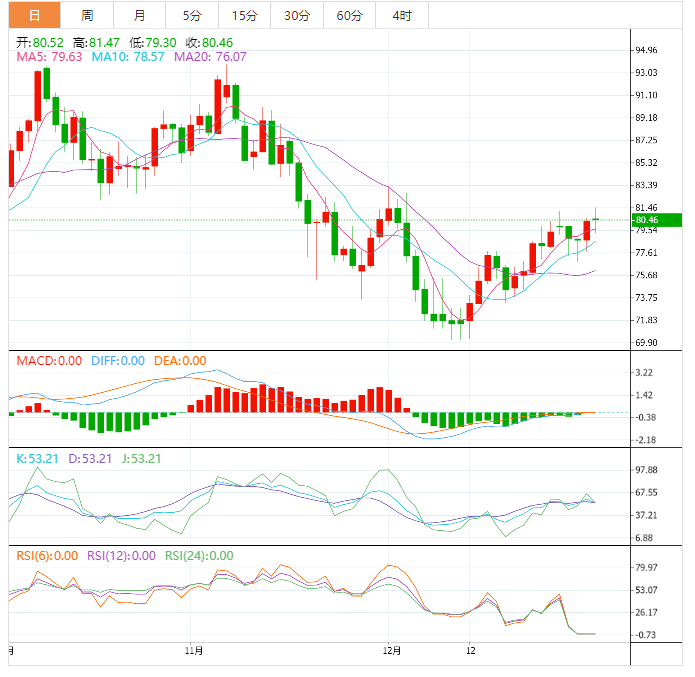Select the RSI(6):0.00 label
Screen dimensions: 695x677
[x=47, y=556]
